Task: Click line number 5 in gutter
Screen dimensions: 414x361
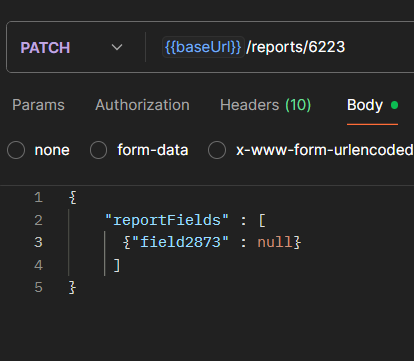Action: (x=38, y=287)
